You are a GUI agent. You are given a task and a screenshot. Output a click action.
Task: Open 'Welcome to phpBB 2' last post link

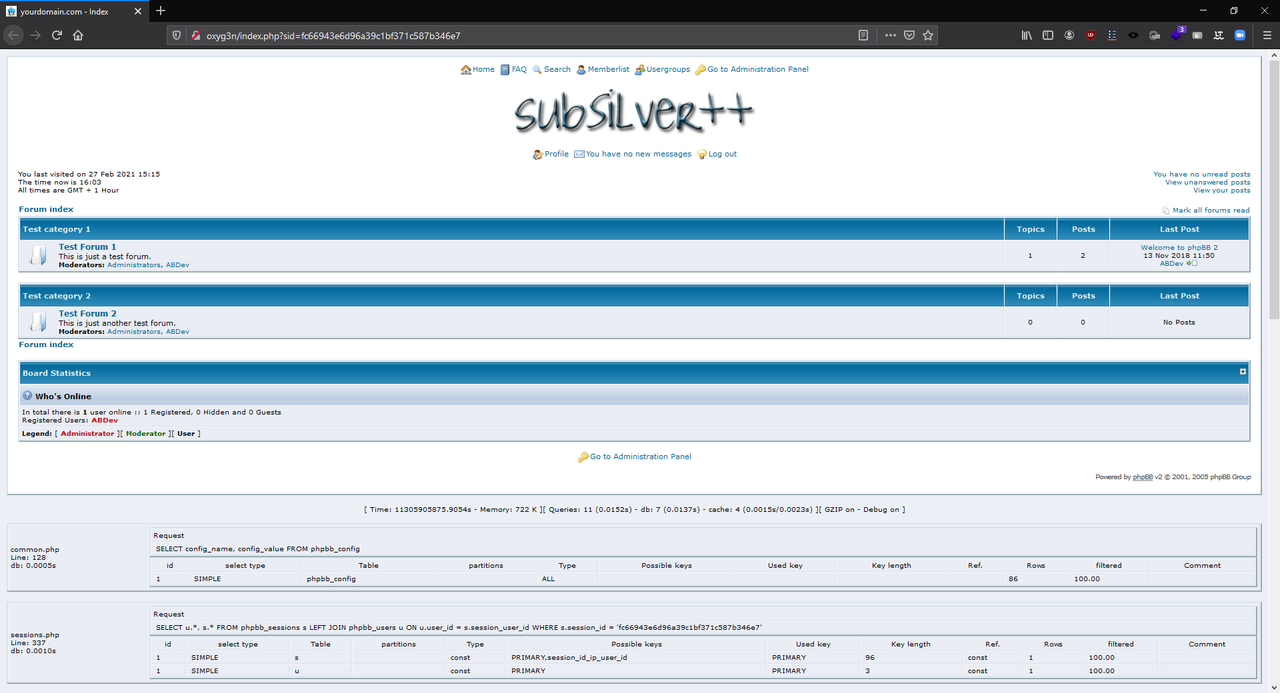click(1179, 248)
